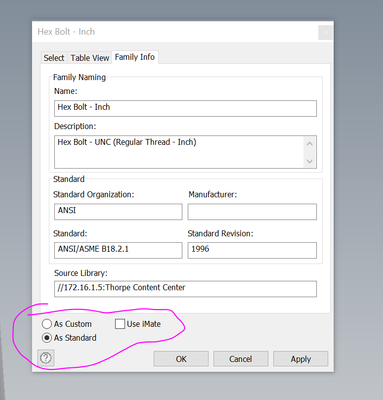The height and width of the screenshot is (400, 383).
Task: Click the Description scroll down arrow
Action: click(x=310, y=161)
